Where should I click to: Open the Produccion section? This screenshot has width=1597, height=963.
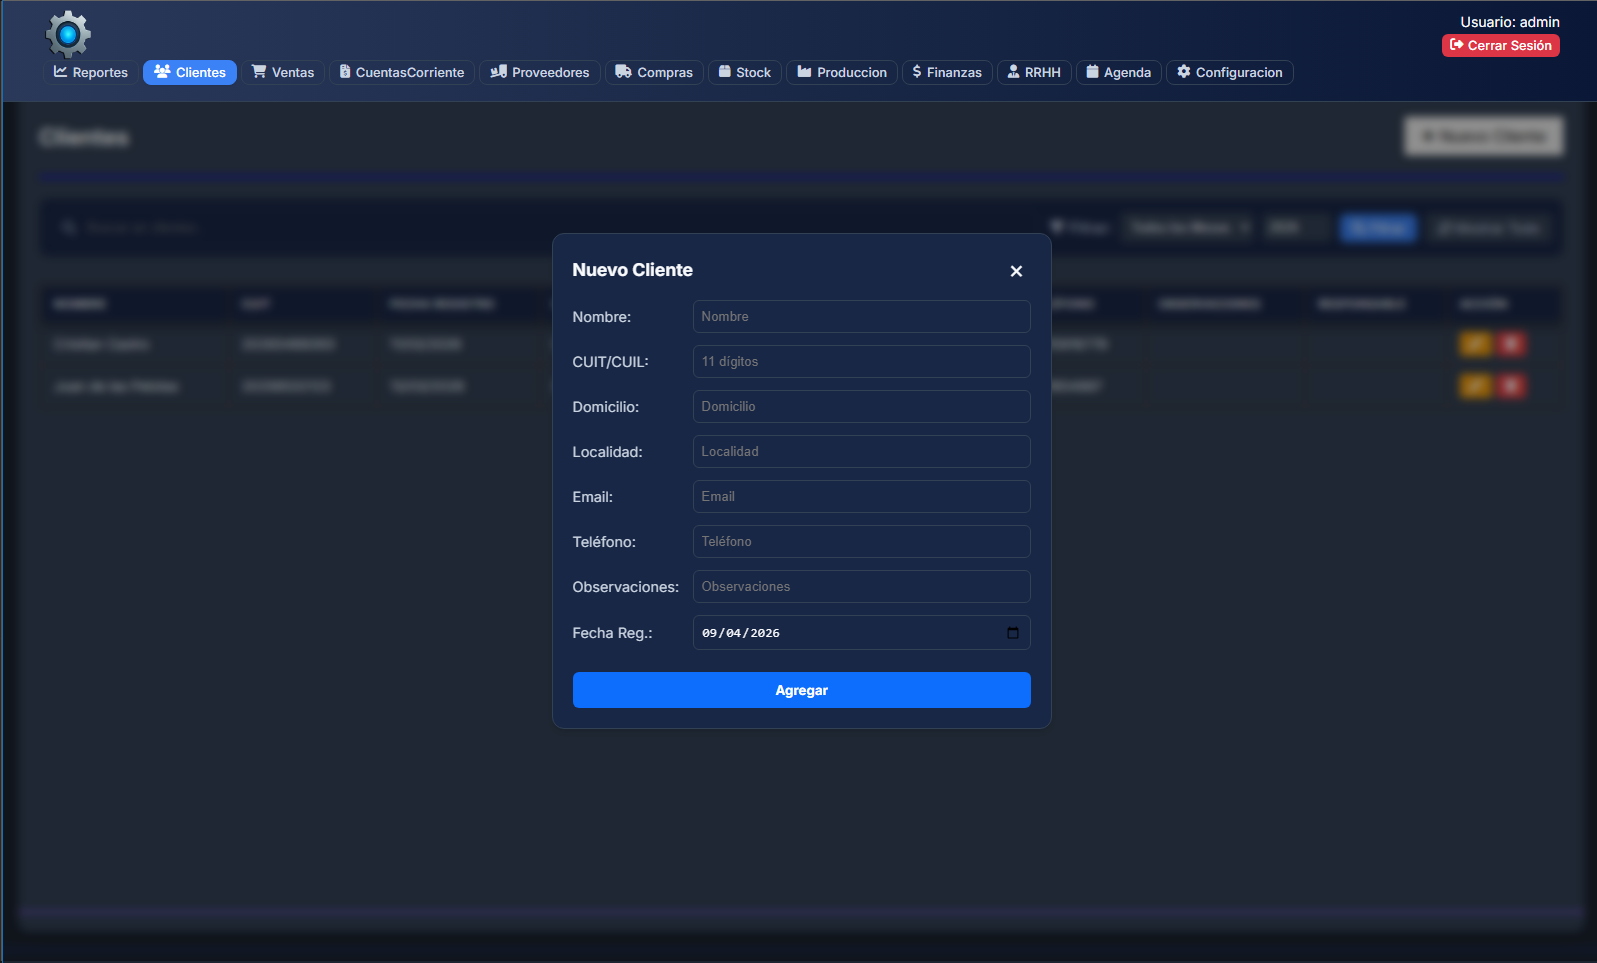click(842, 72)
